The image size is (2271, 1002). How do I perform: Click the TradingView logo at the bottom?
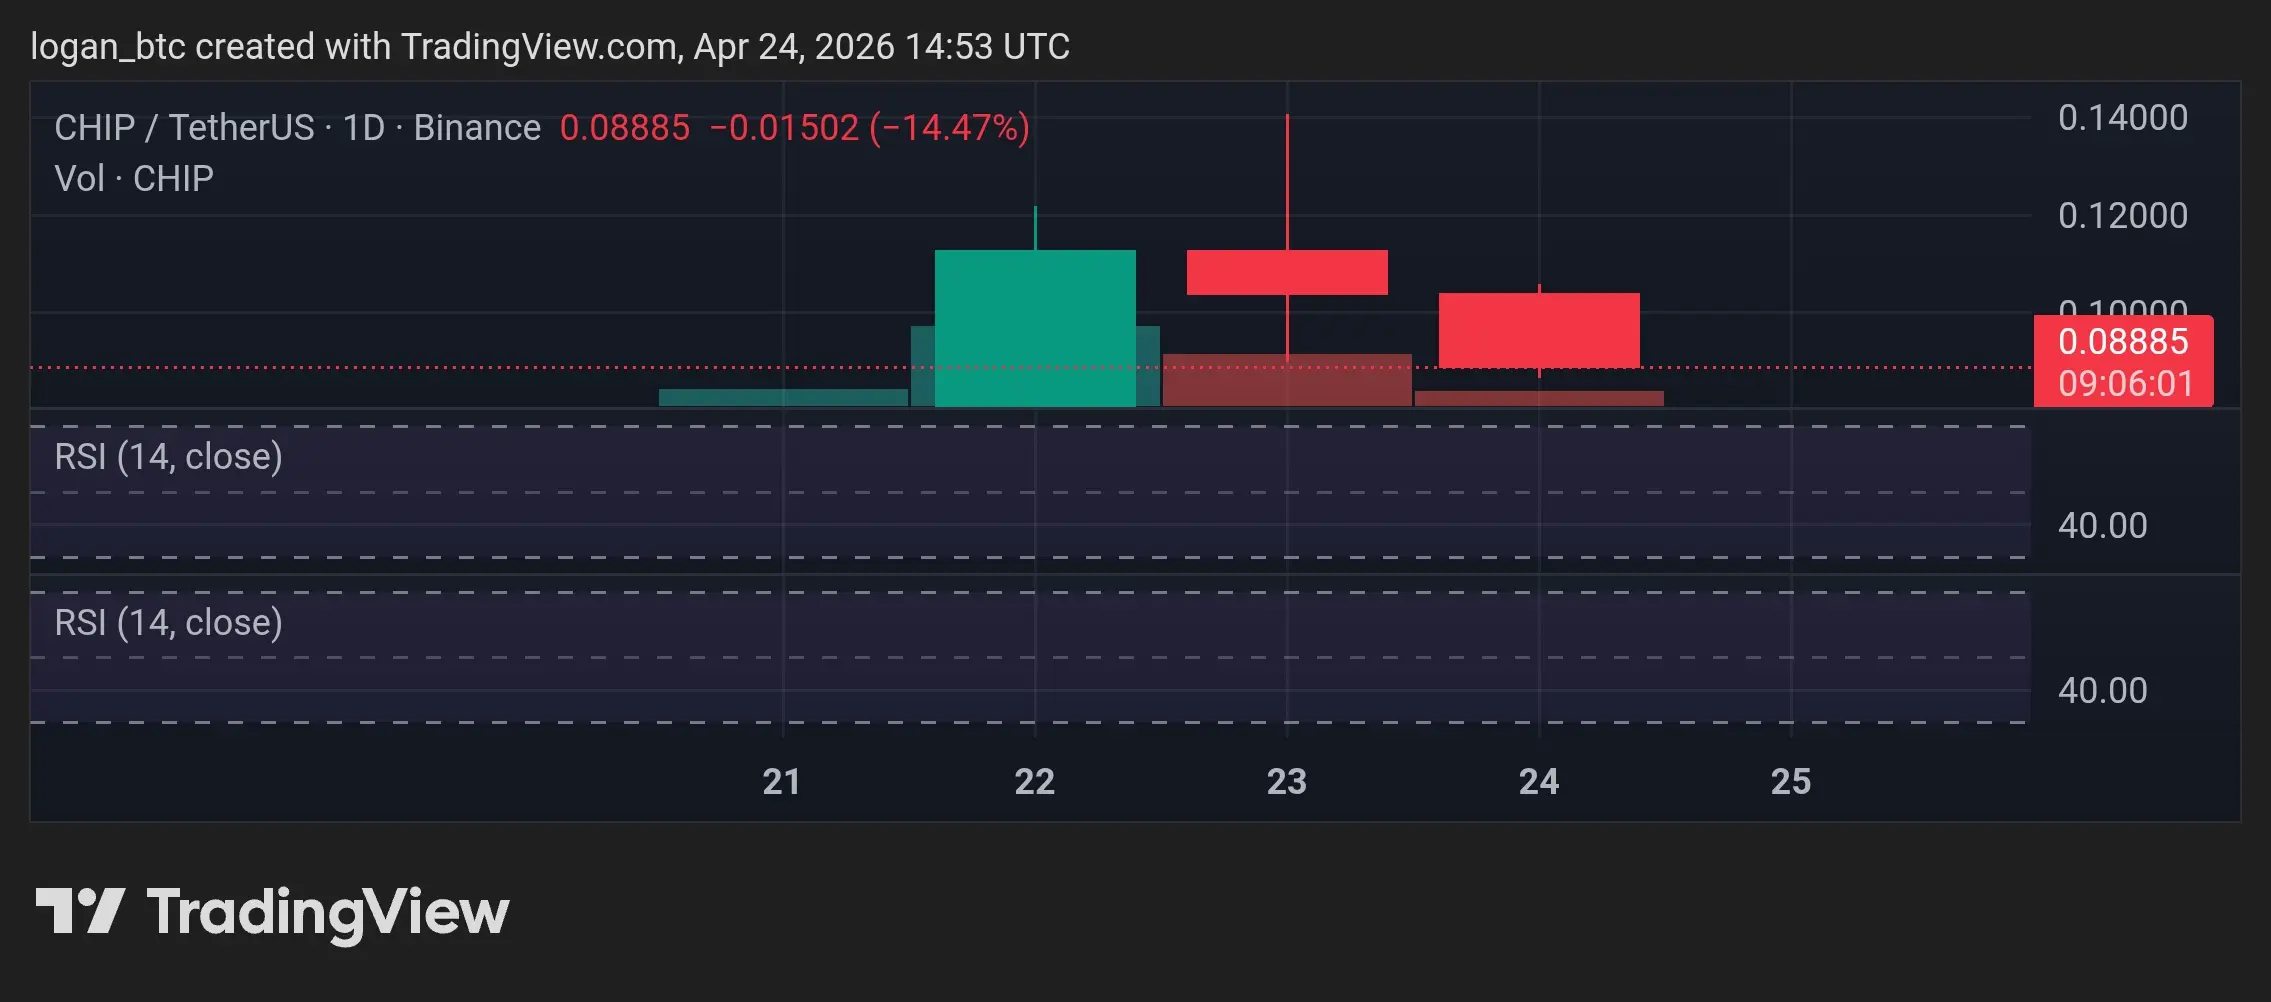point(272,912)
